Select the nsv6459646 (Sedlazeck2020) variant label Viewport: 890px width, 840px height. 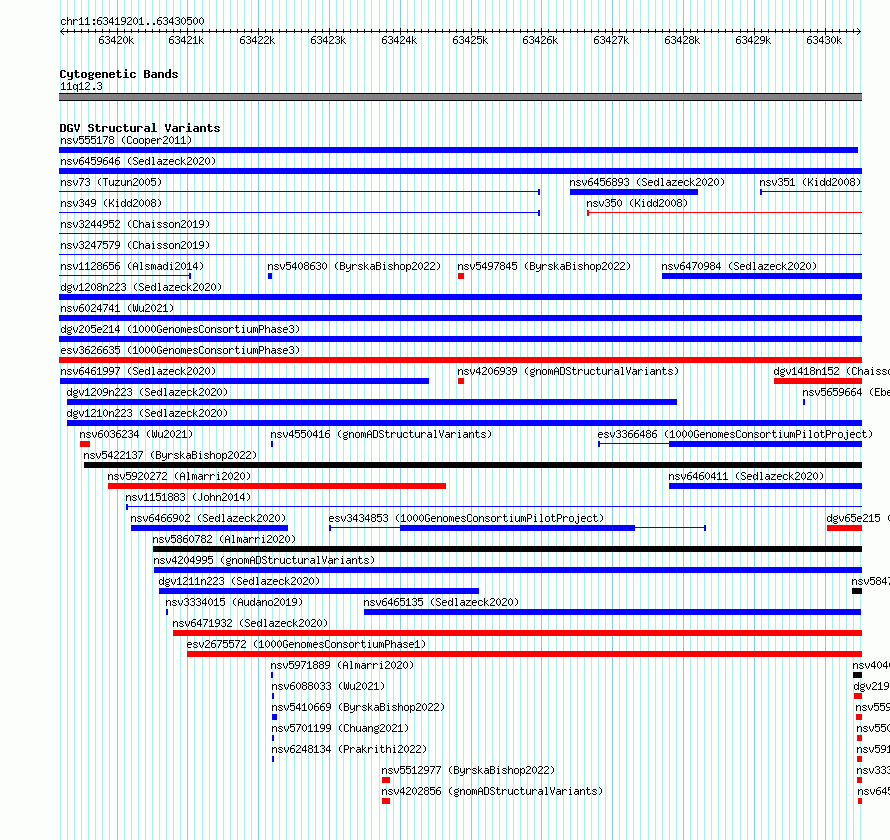pyautogui.click(x=138, y=161)
